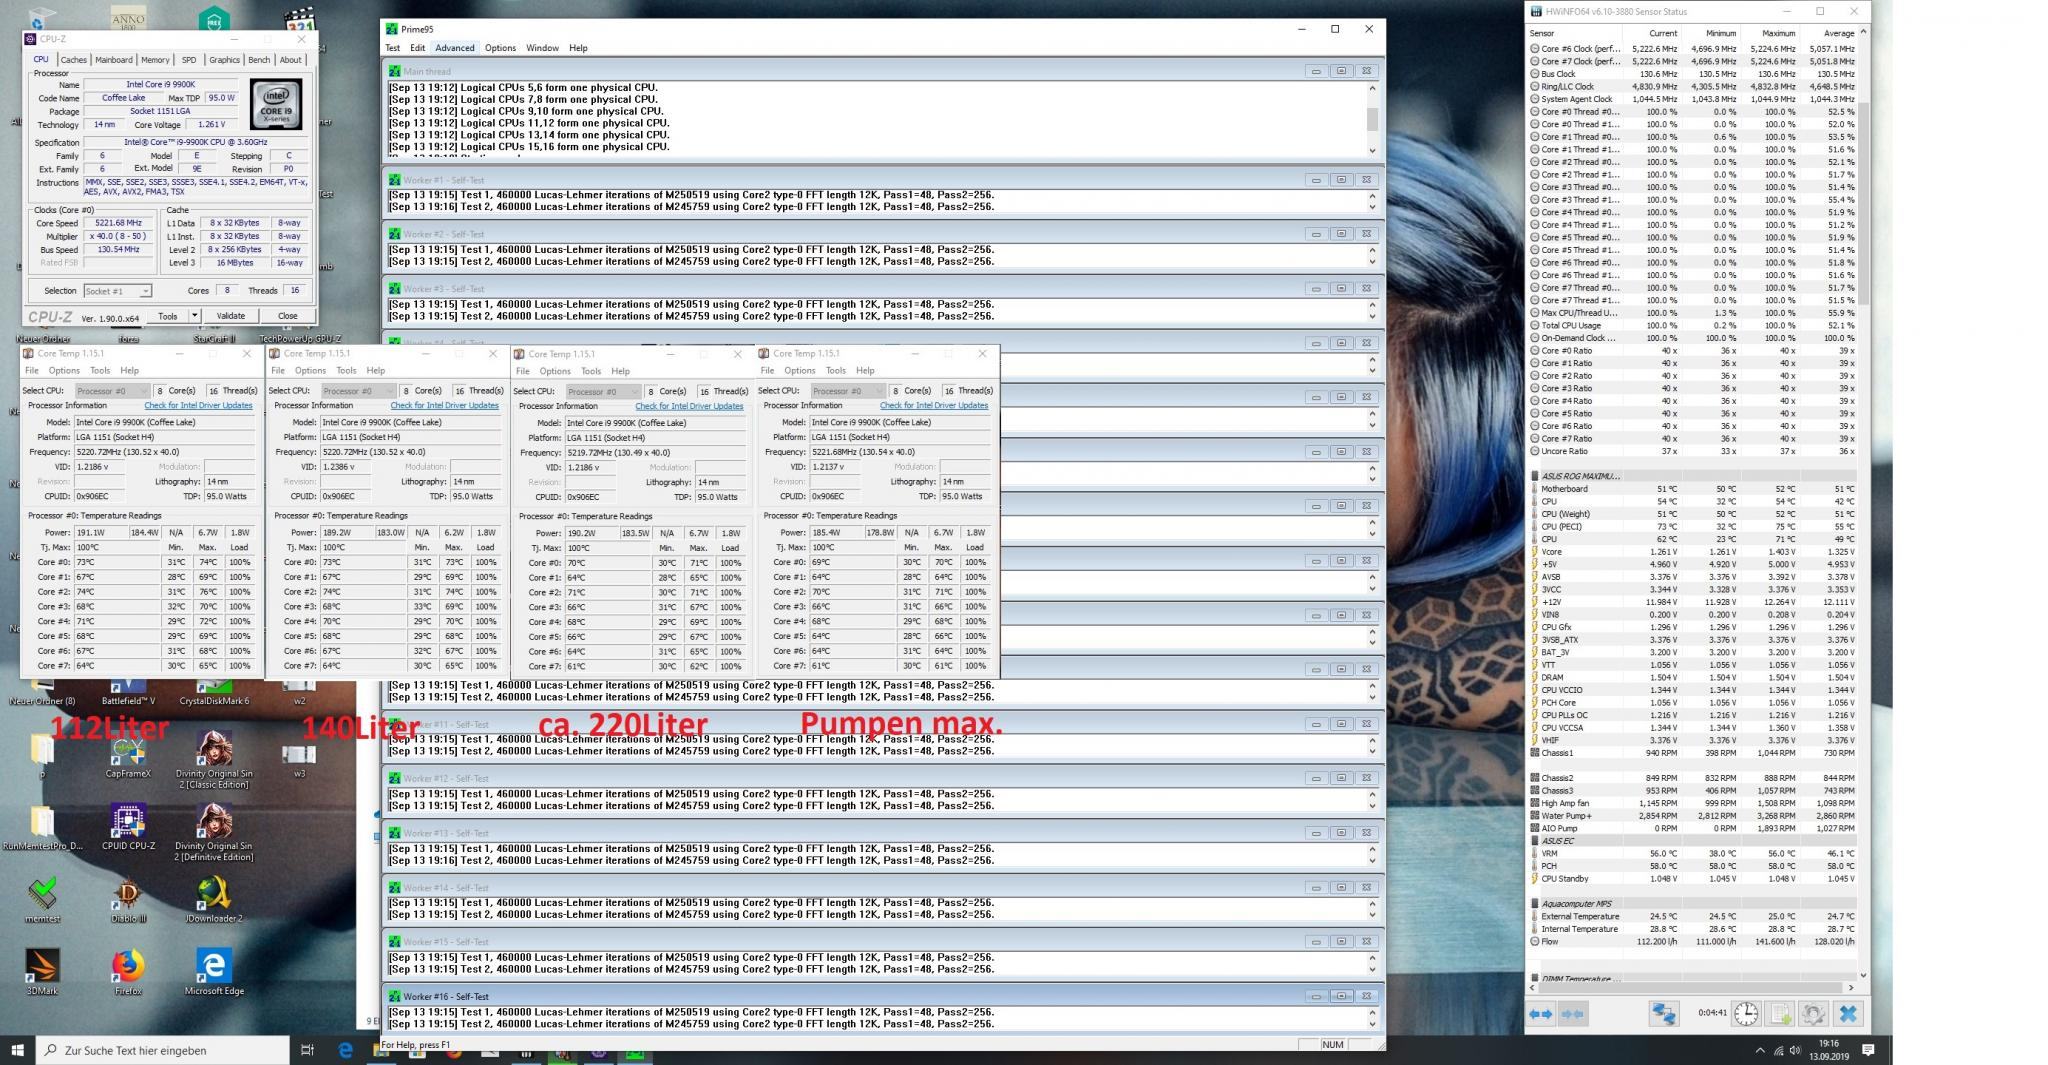Viewport: 2048px width, 1065px height.
Task: Check for Intel Driver Updates in third Core Temp
Action: (x=689, y=406)
